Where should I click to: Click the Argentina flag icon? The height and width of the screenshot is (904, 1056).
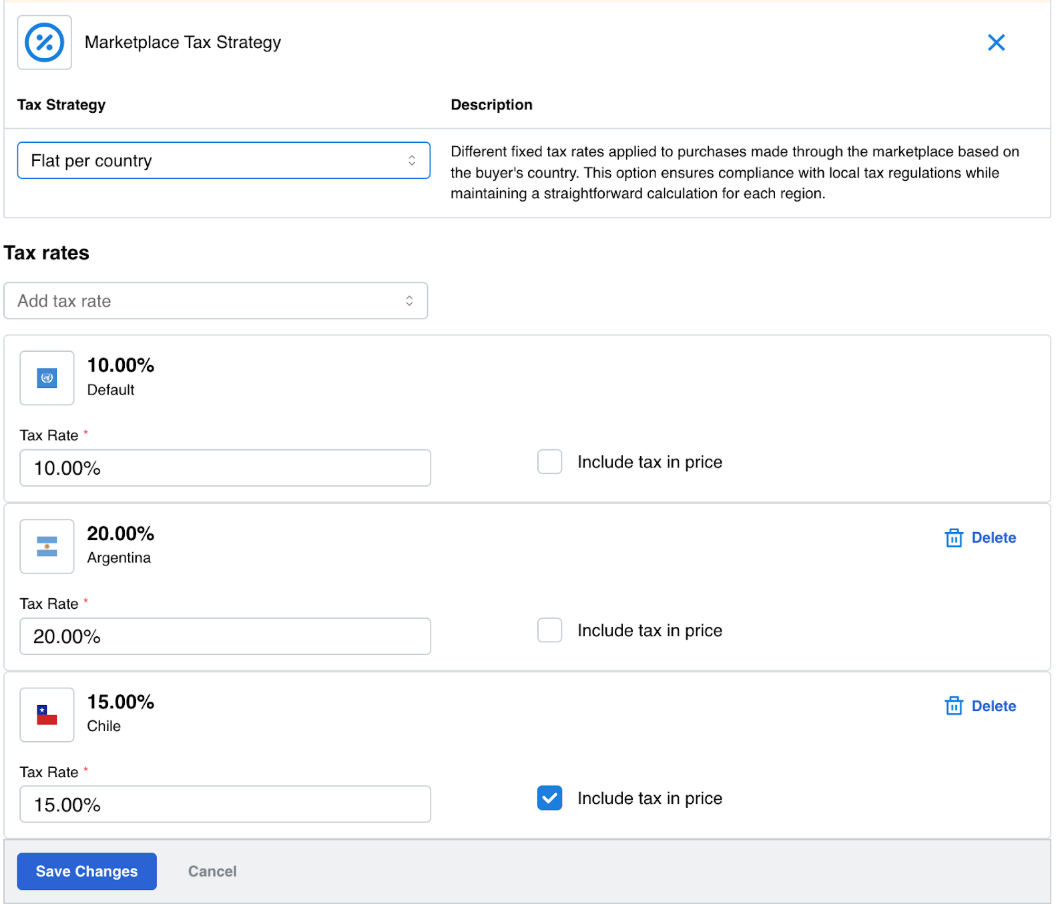pyautogui.click(x=47, y=546)
